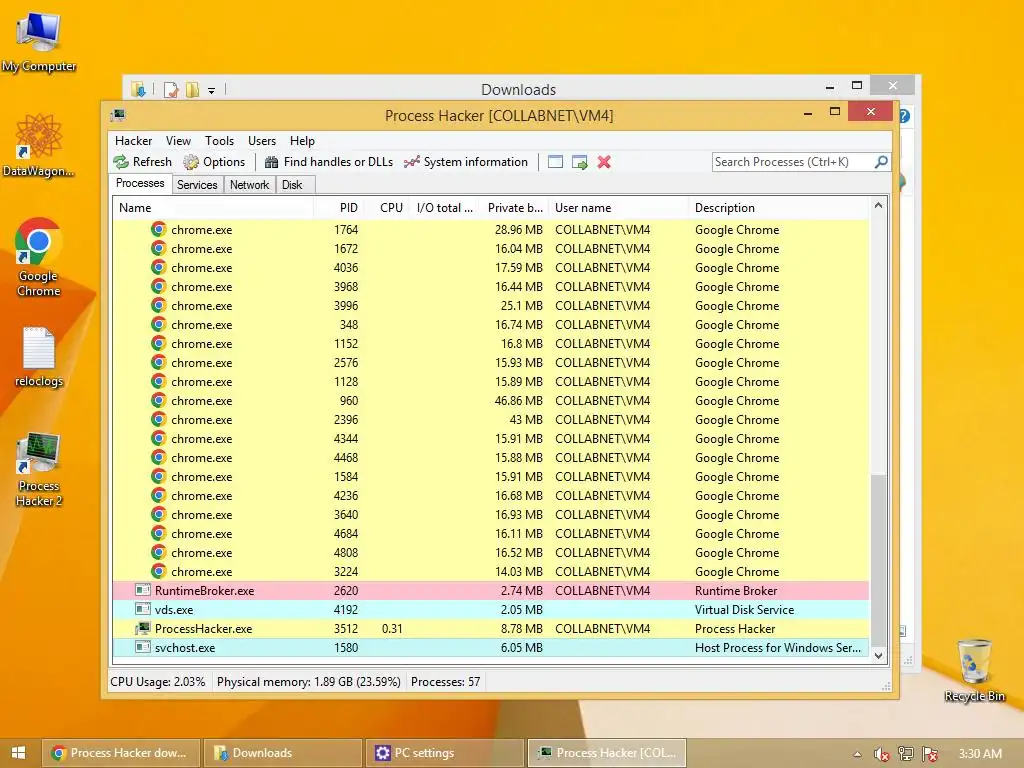This screenshot has height=768, width=1024.
Task: Open Find handles or DLLs
Action: click(x=328, y=162)
